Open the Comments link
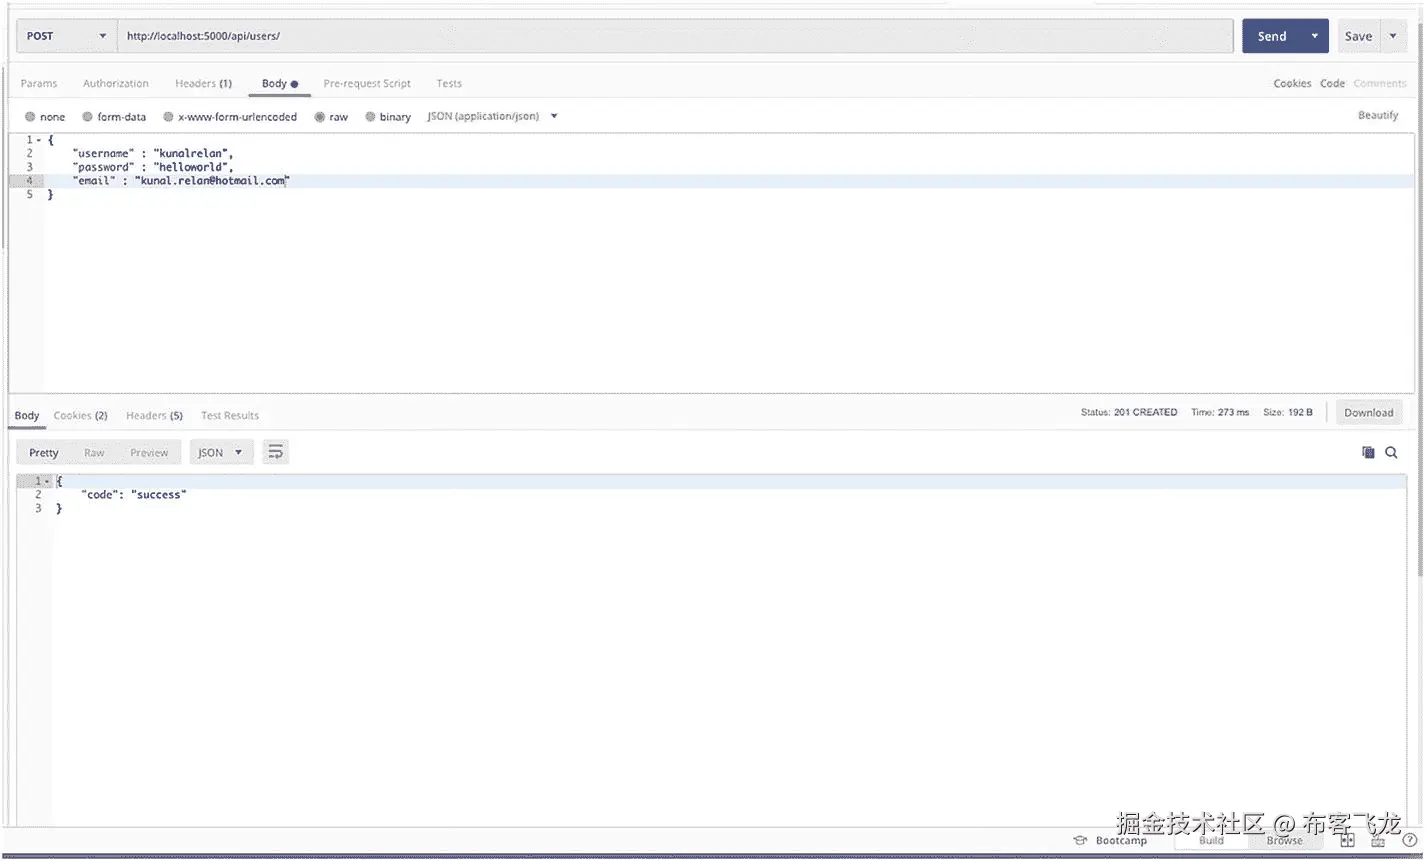Viewport: 1425px width, 861px height. click(x=1380, y=84)
